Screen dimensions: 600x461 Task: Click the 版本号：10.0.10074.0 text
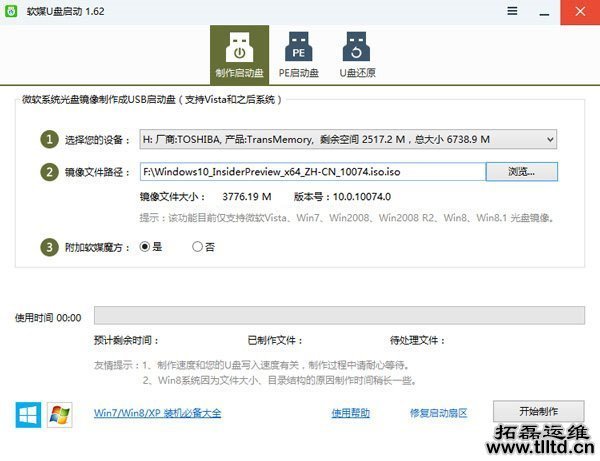click(342, 197)
